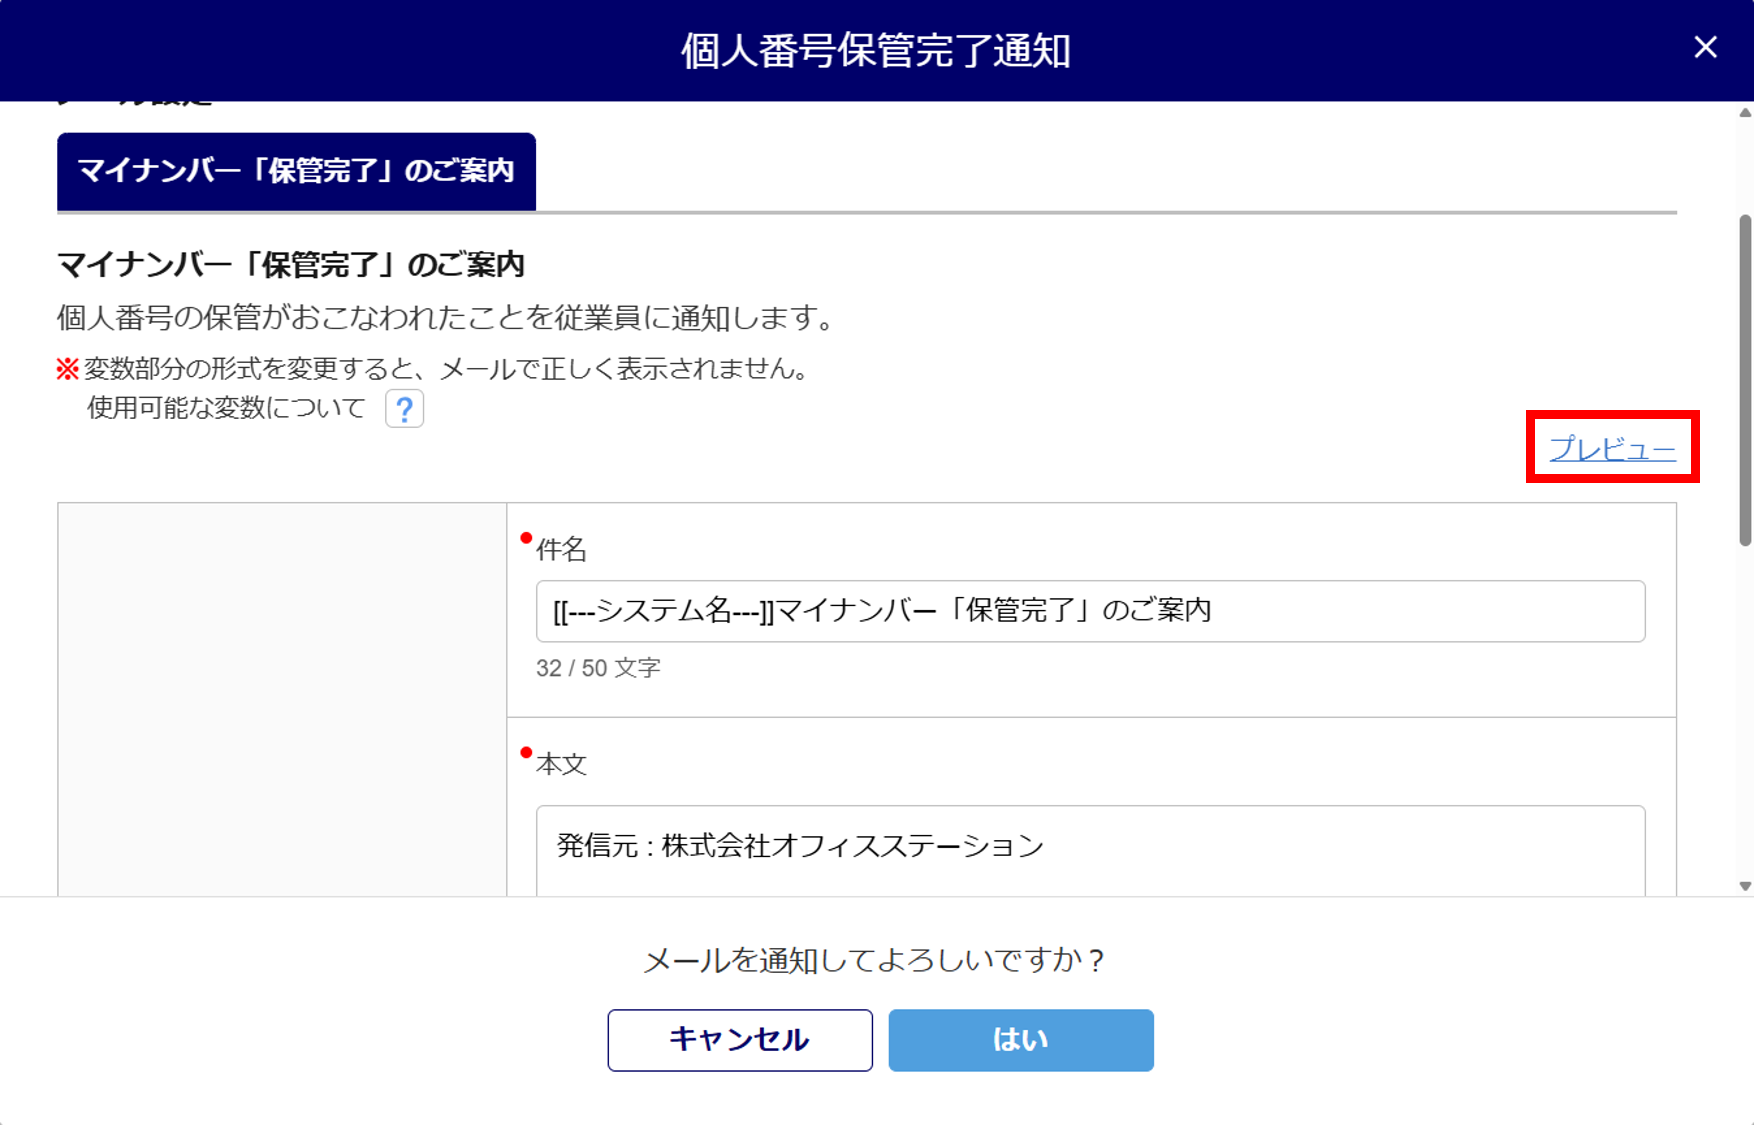Image resolution: width=1754 pixels, height=1125 pixels.
Task: Click the 個人番号の保管がおこなわれた description text
Action: click(x=446, y=318)
